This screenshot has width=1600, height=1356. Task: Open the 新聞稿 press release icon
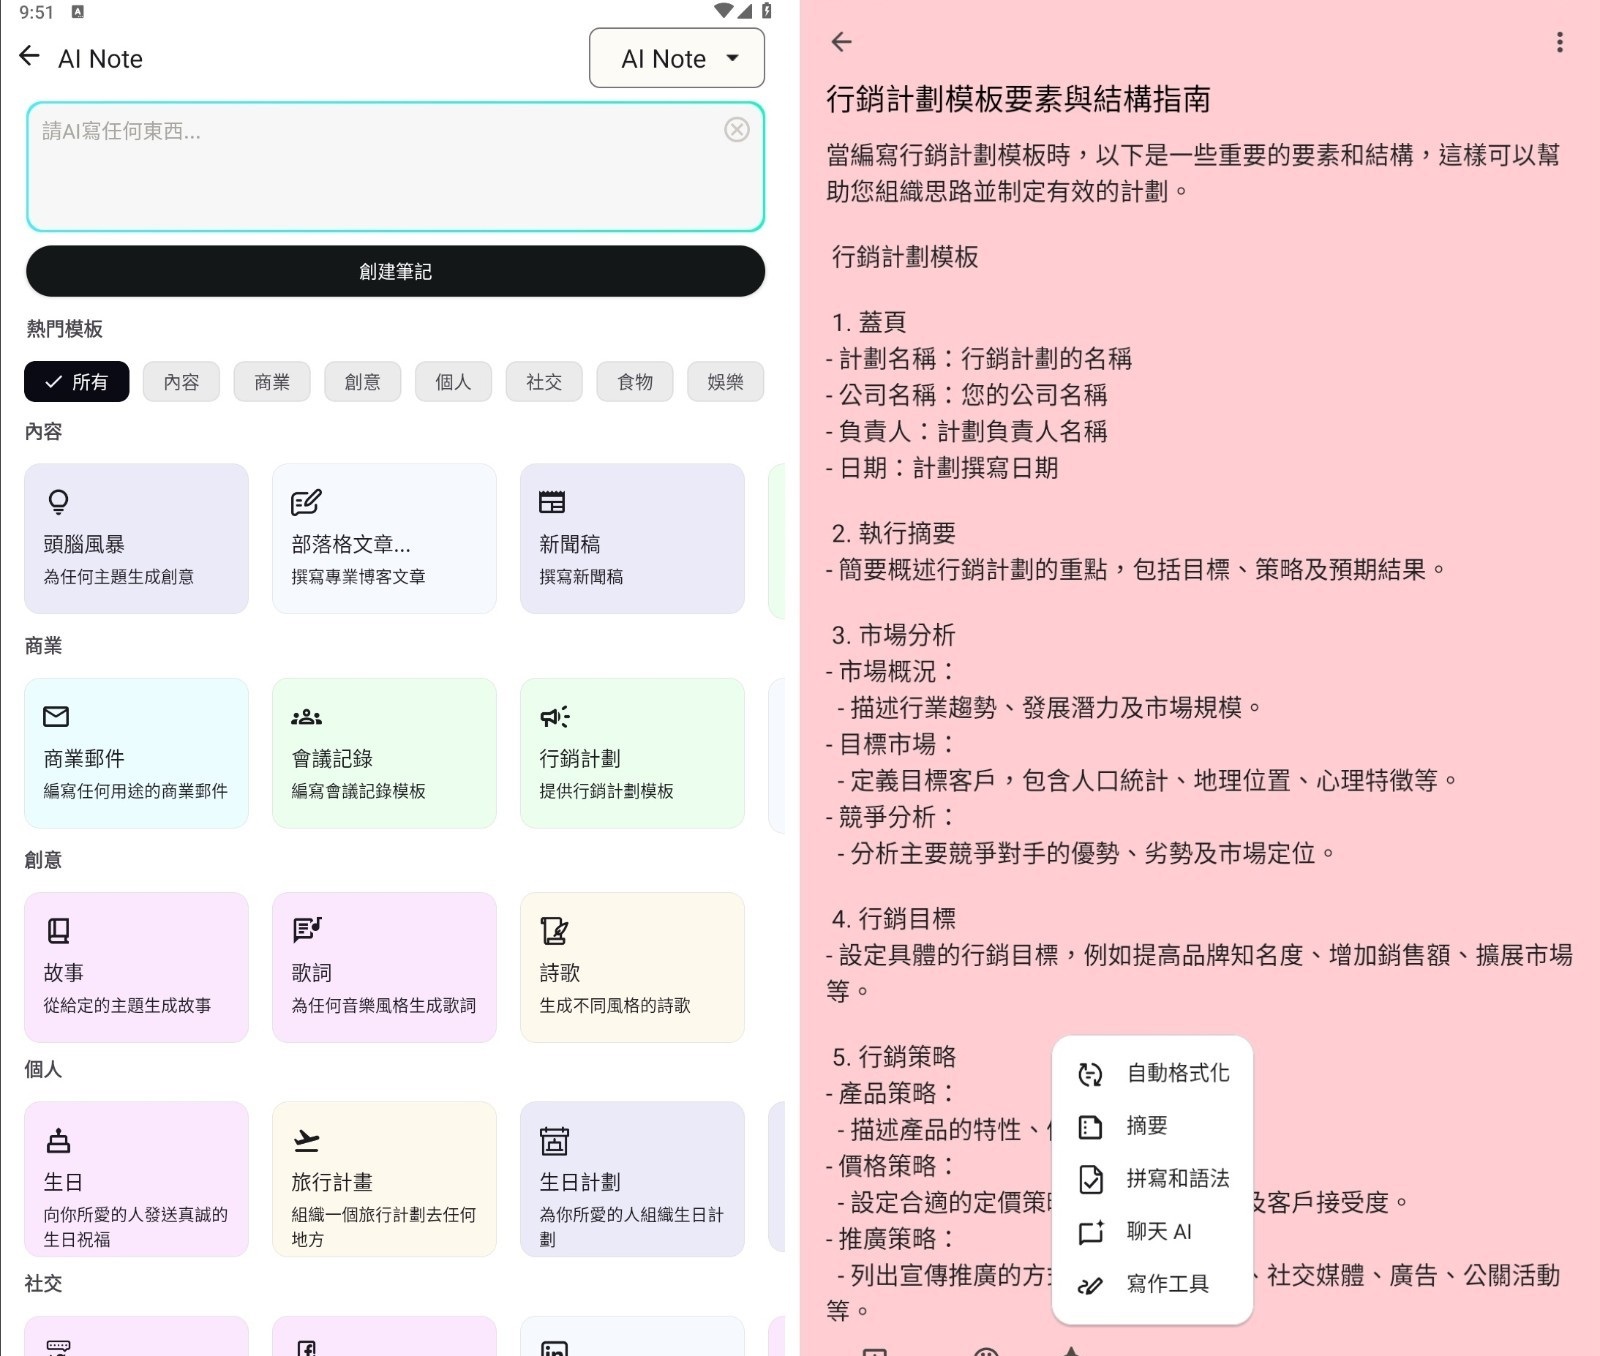[x=553, y=501]
